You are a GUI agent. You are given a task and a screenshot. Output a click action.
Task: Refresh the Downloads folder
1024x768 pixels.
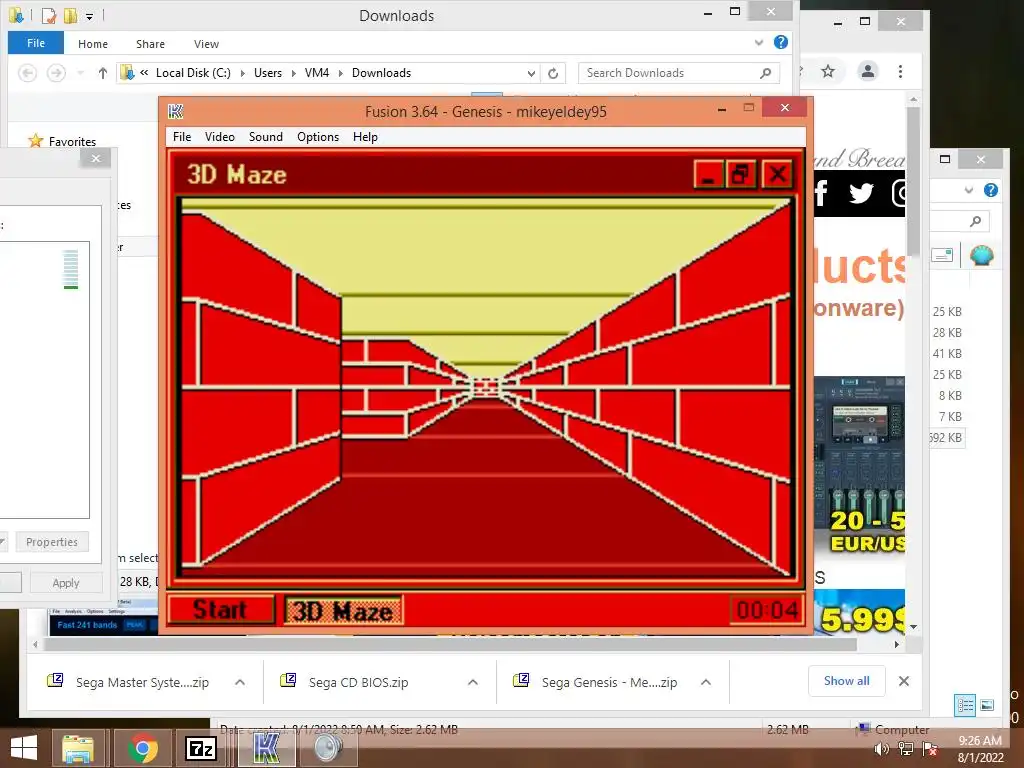coord(553,73)
